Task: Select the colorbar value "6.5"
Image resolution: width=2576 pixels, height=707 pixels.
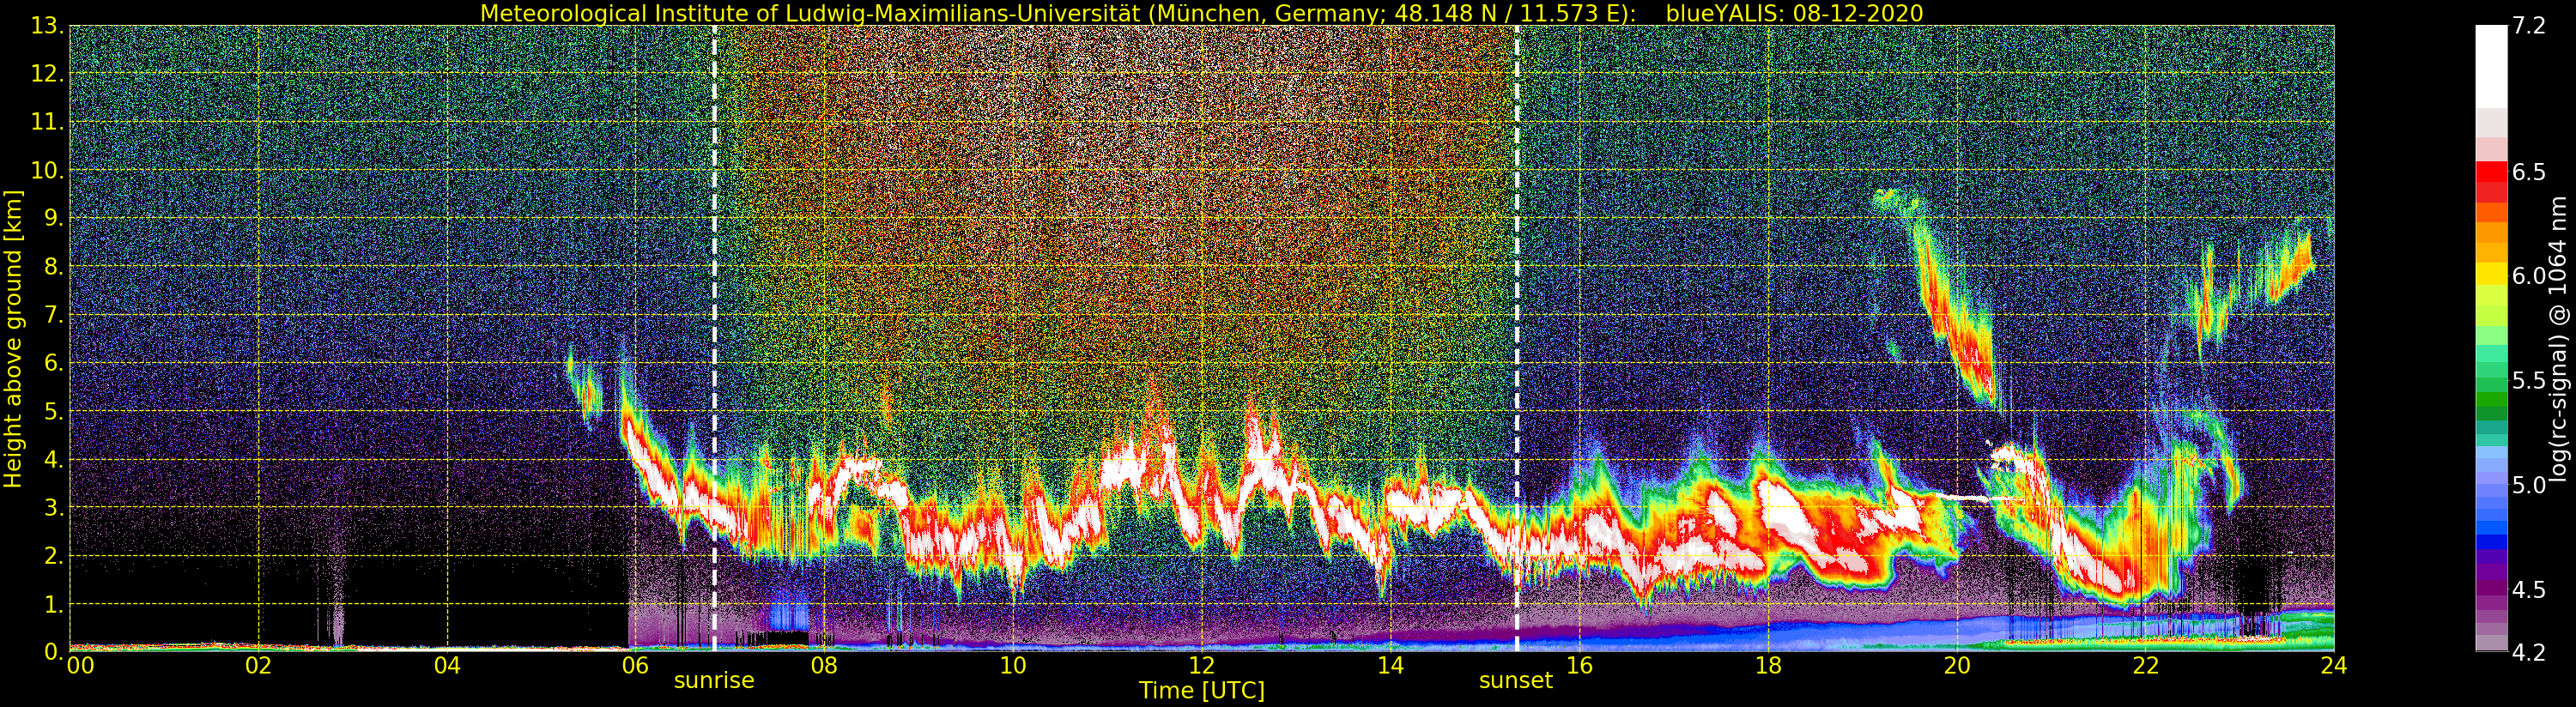Action: 2529,172
